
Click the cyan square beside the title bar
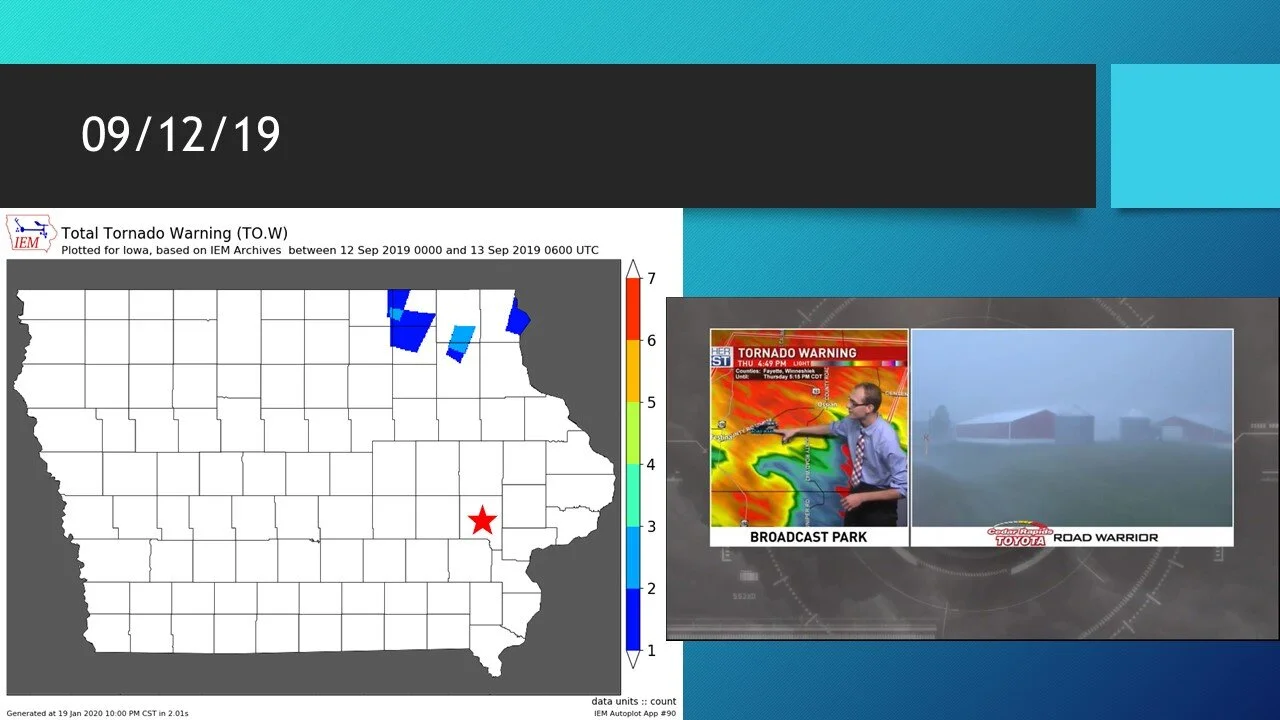pos(1195,136)
